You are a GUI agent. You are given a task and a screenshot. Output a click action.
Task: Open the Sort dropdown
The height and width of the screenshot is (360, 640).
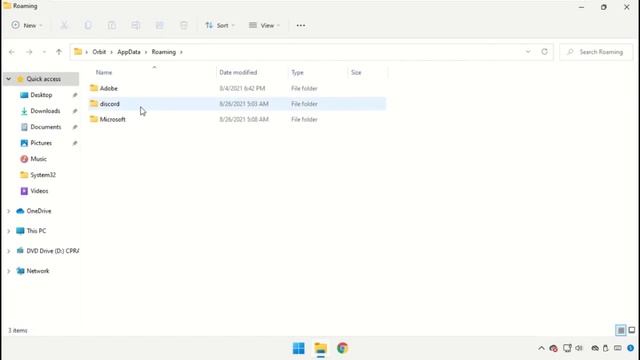220,25
